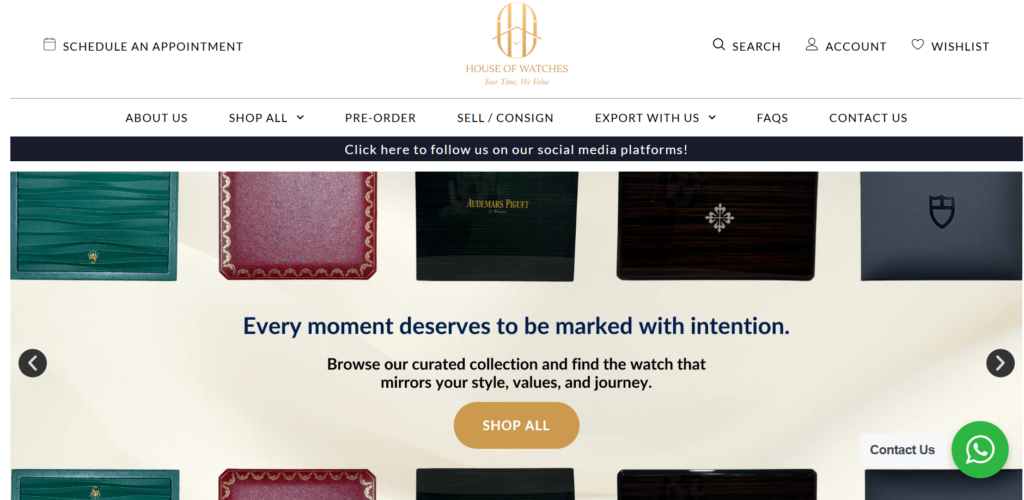Open the About Us menu item

pyautogui.click(x=156, y=118)
